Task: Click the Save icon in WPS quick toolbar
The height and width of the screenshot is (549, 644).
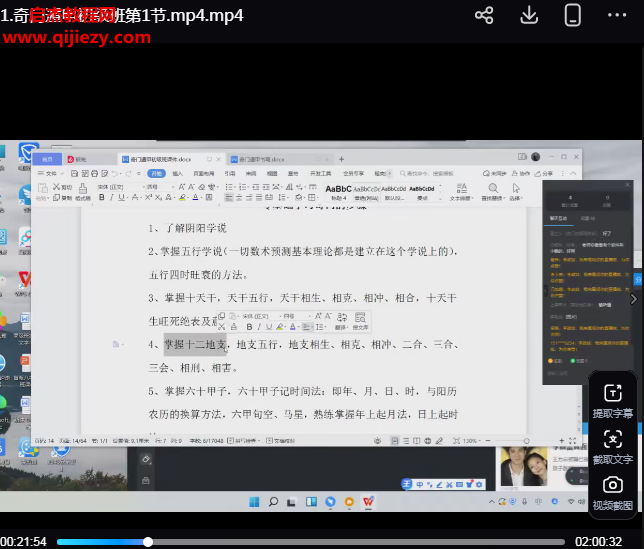Action: click(x=74, y=174)
